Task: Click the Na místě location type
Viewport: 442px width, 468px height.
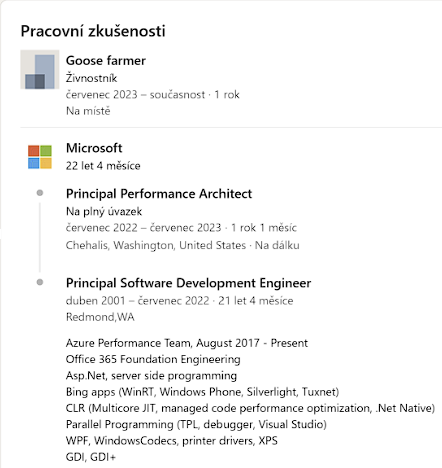Action: pos(88,111)
